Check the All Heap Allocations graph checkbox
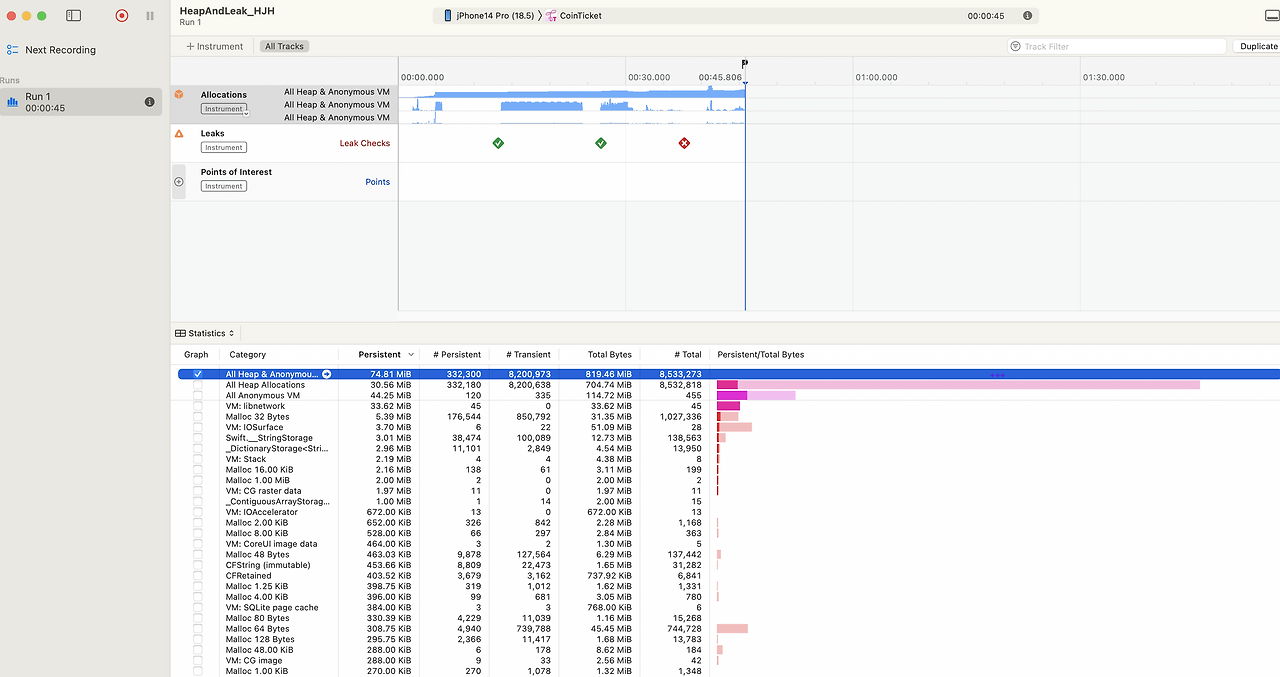The width and height of the screenshot is (1280, 677). pos(197,385)
